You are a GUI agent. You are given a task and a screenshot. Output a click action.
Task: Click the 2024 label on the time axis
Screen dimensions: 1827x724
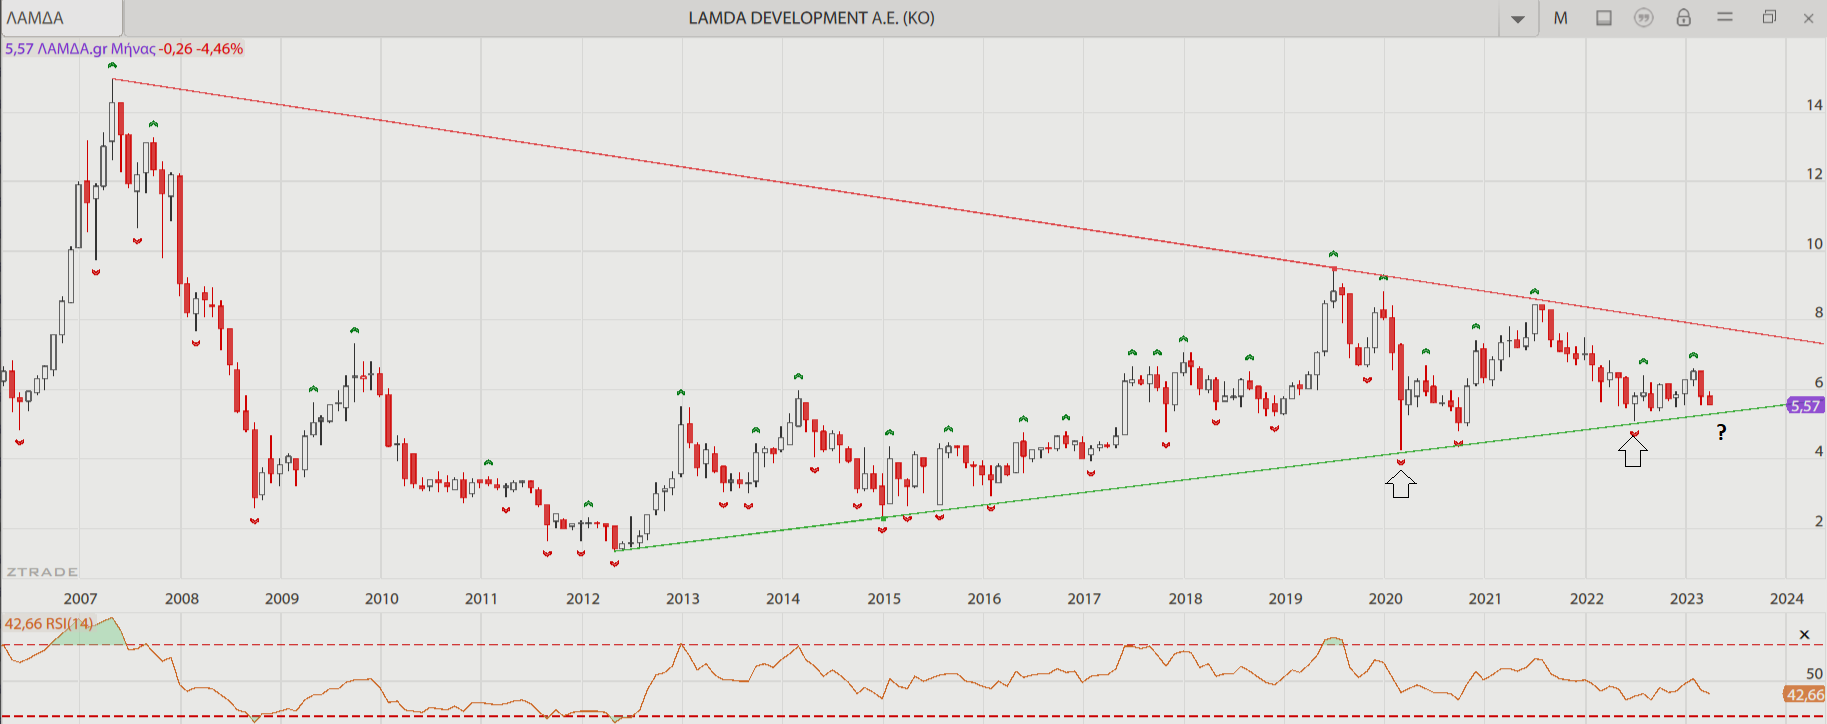pyautogui.click(x=1787, y=599)
